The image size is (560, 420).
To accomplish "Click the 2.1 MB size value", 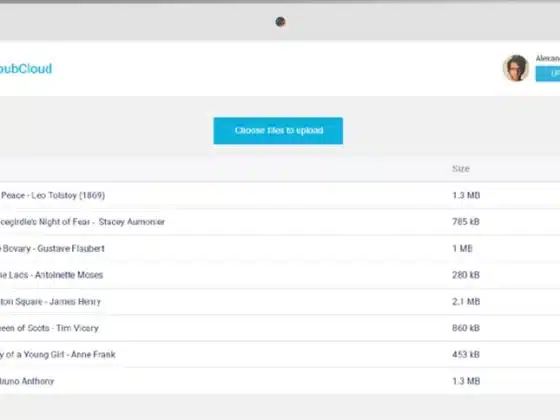I will [x=466, y=302].
